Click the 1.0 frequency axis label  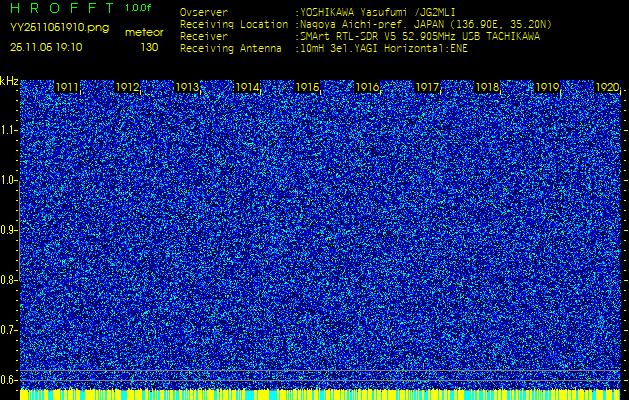click(9, 180)
